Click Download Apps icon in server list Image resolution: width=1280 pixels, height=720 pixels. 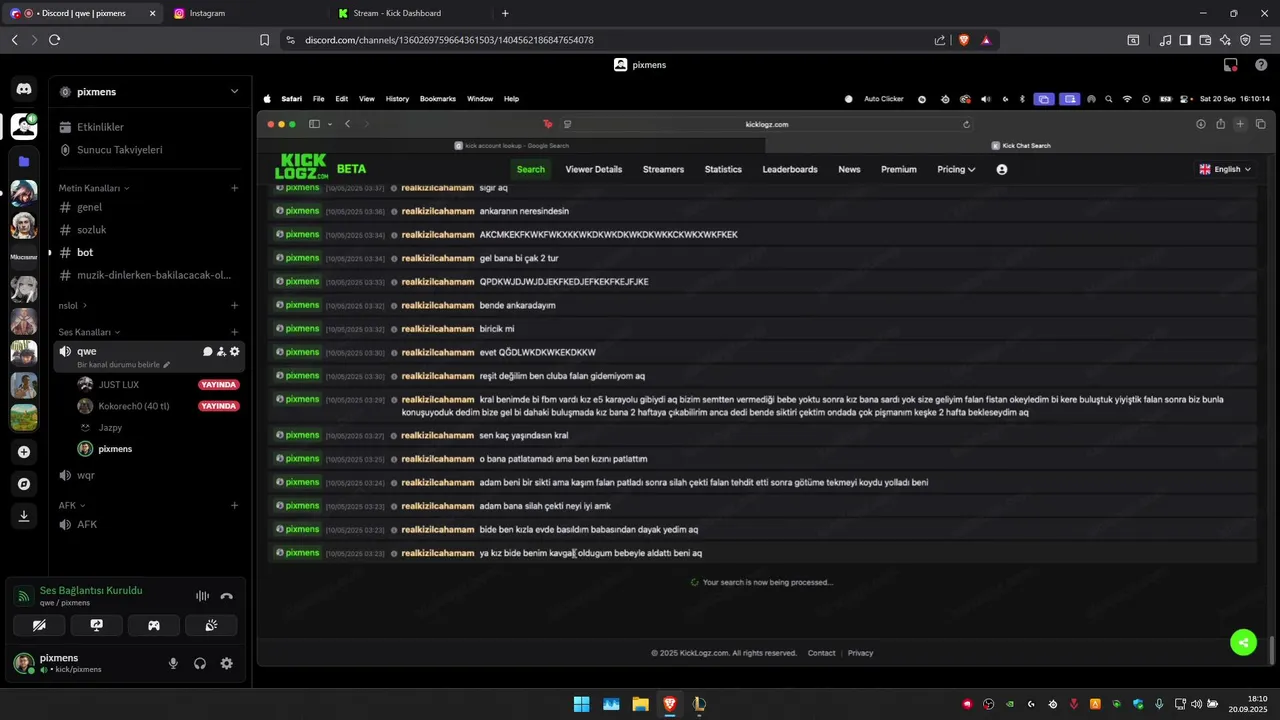pos(24,516)
